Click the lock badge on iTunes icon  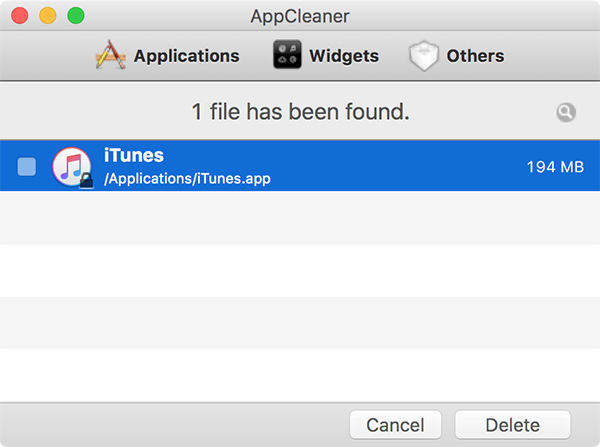coord(86,180)
